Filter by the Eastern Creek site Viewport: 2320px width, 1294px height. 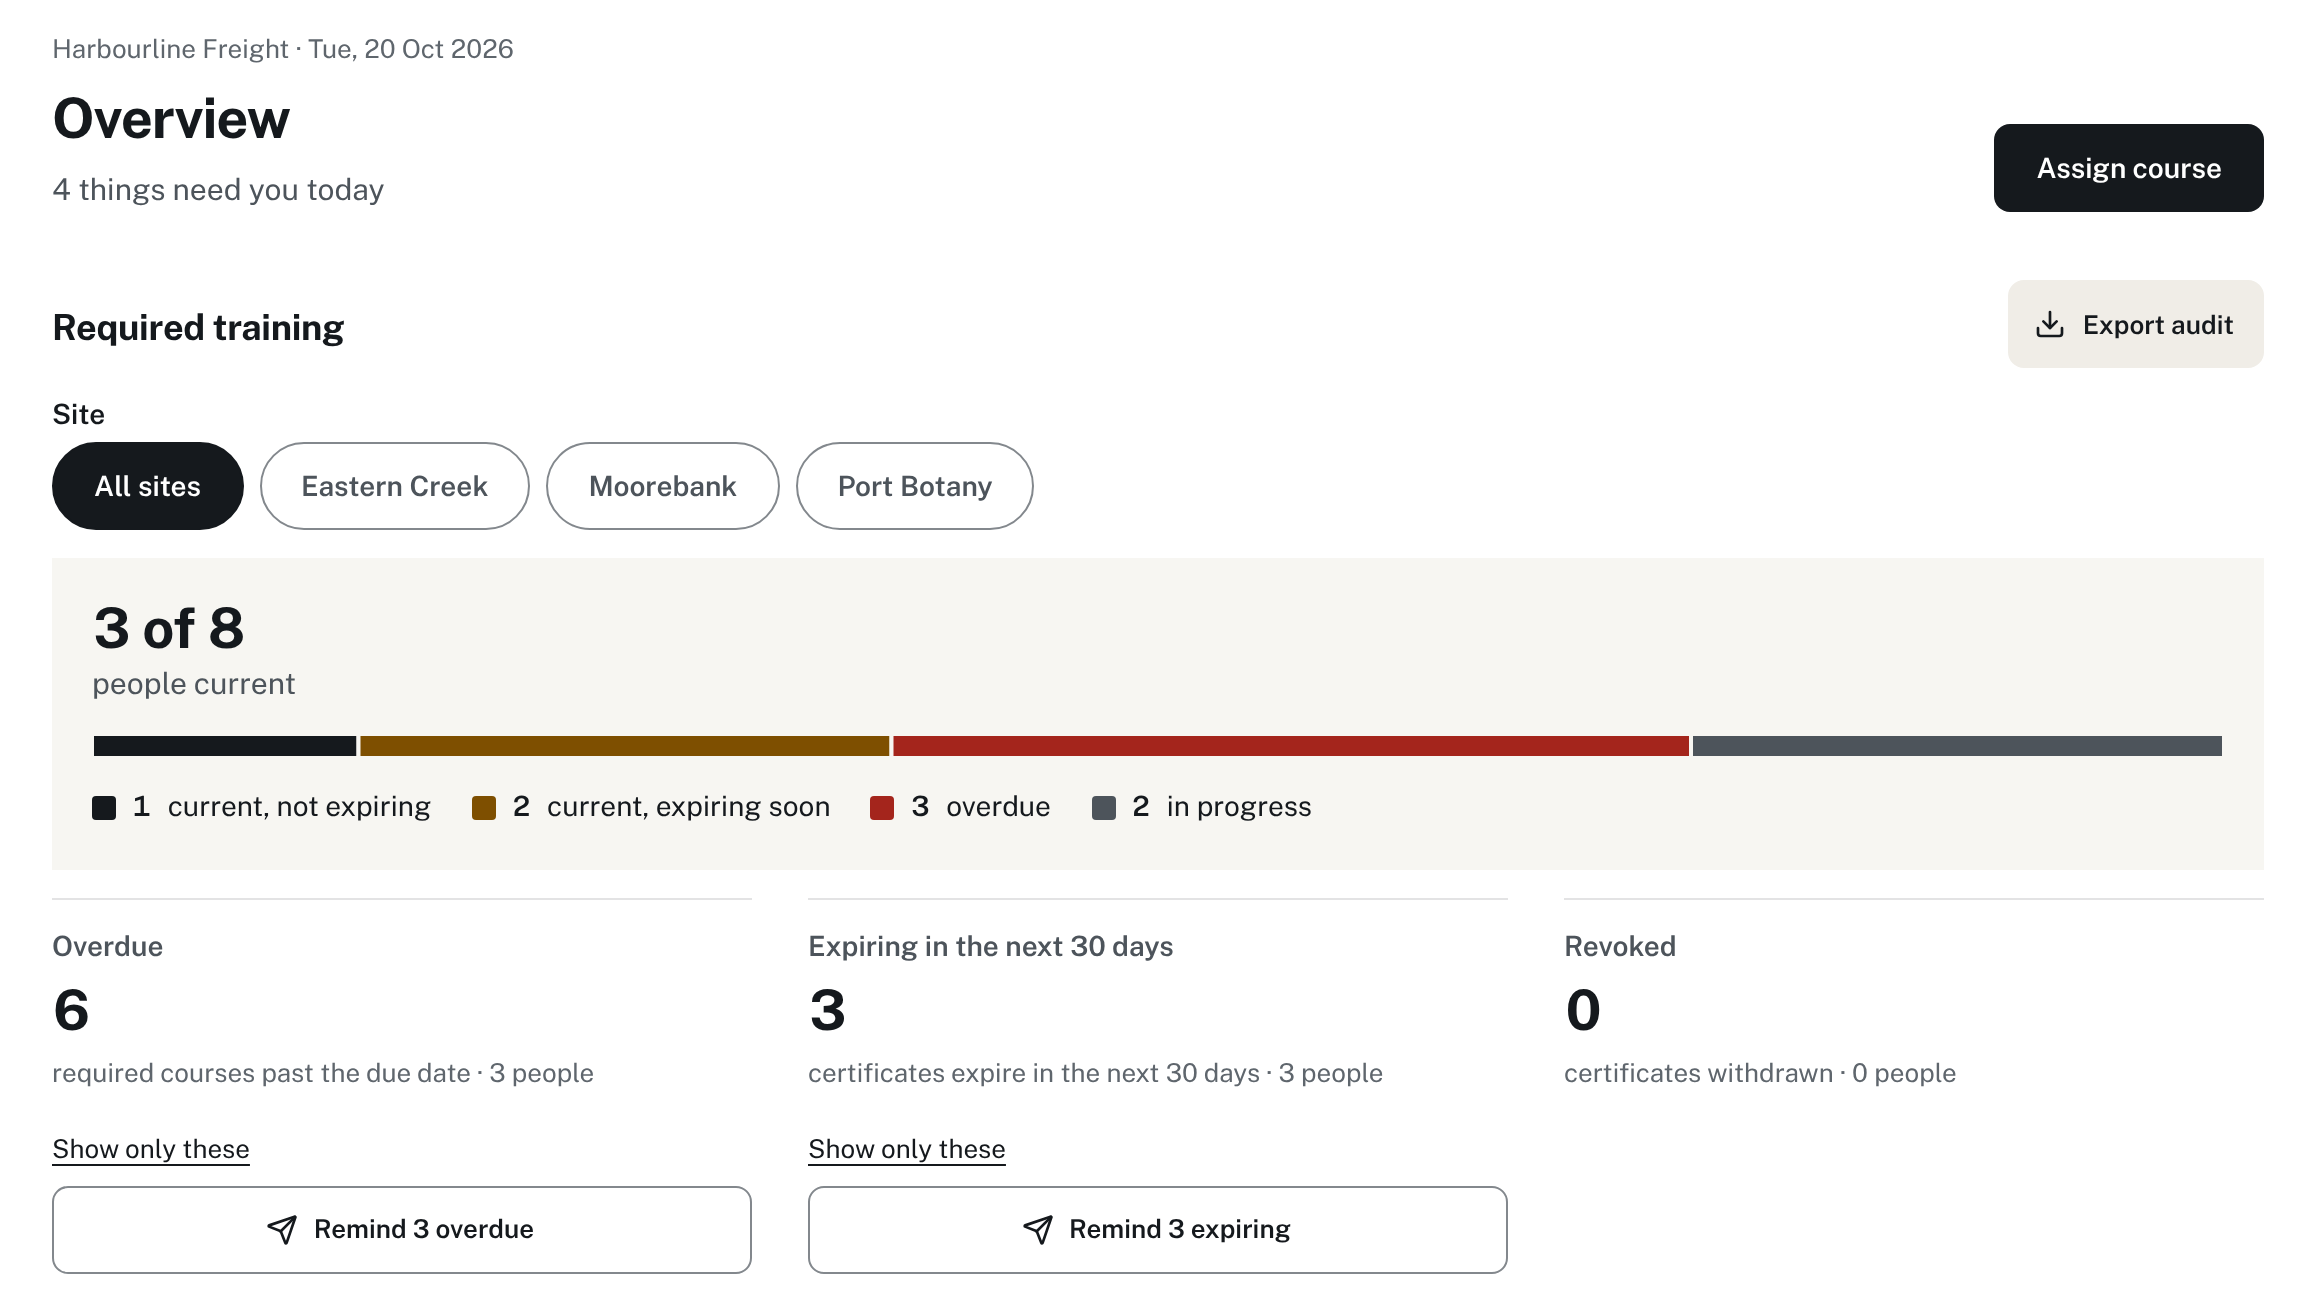(394, 486)
